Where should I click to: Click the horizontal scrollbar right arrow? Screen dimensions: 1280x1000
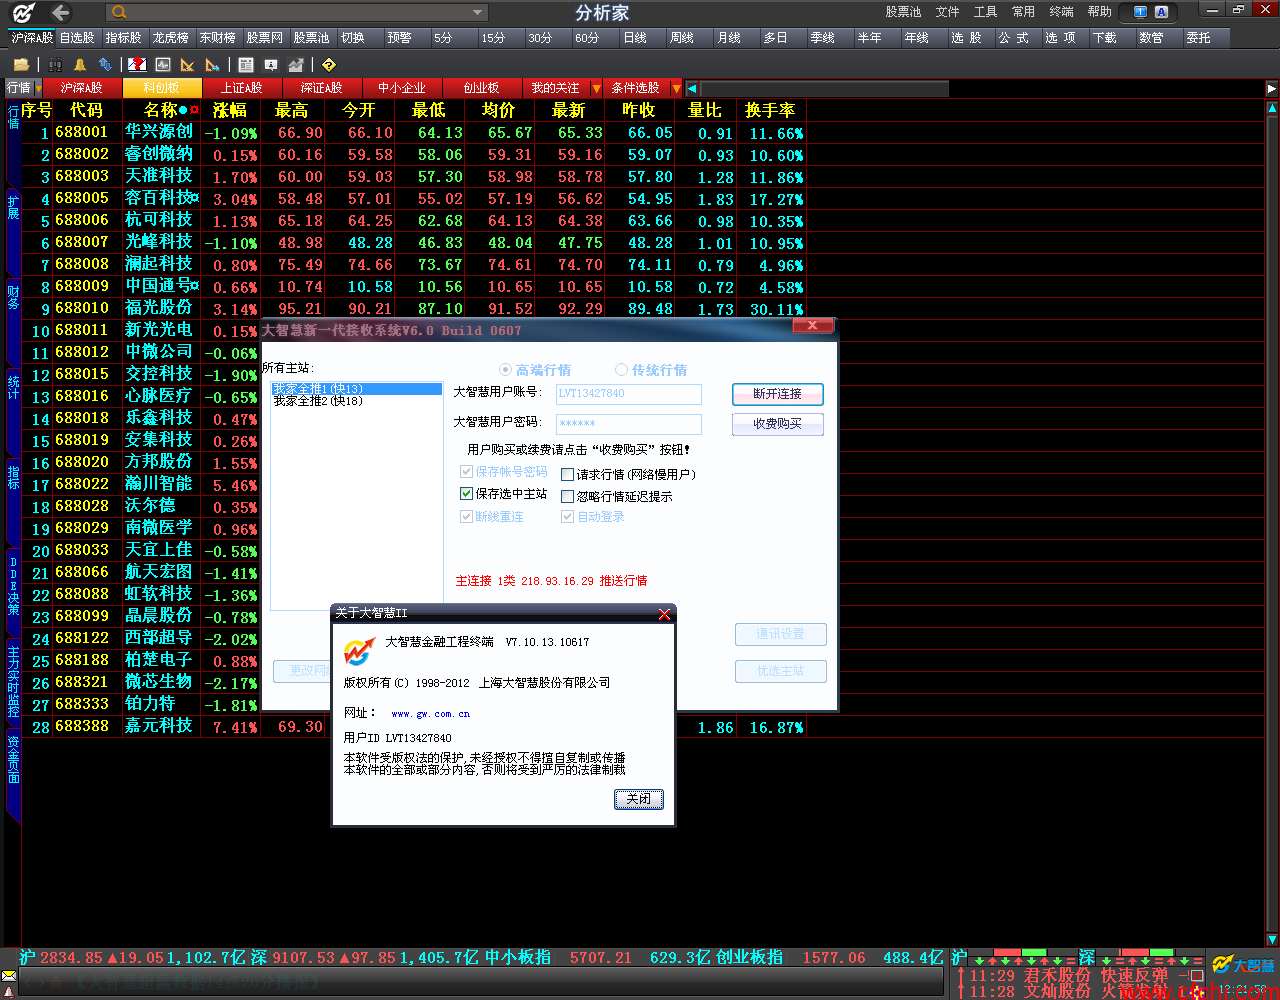pos(1271,88)
